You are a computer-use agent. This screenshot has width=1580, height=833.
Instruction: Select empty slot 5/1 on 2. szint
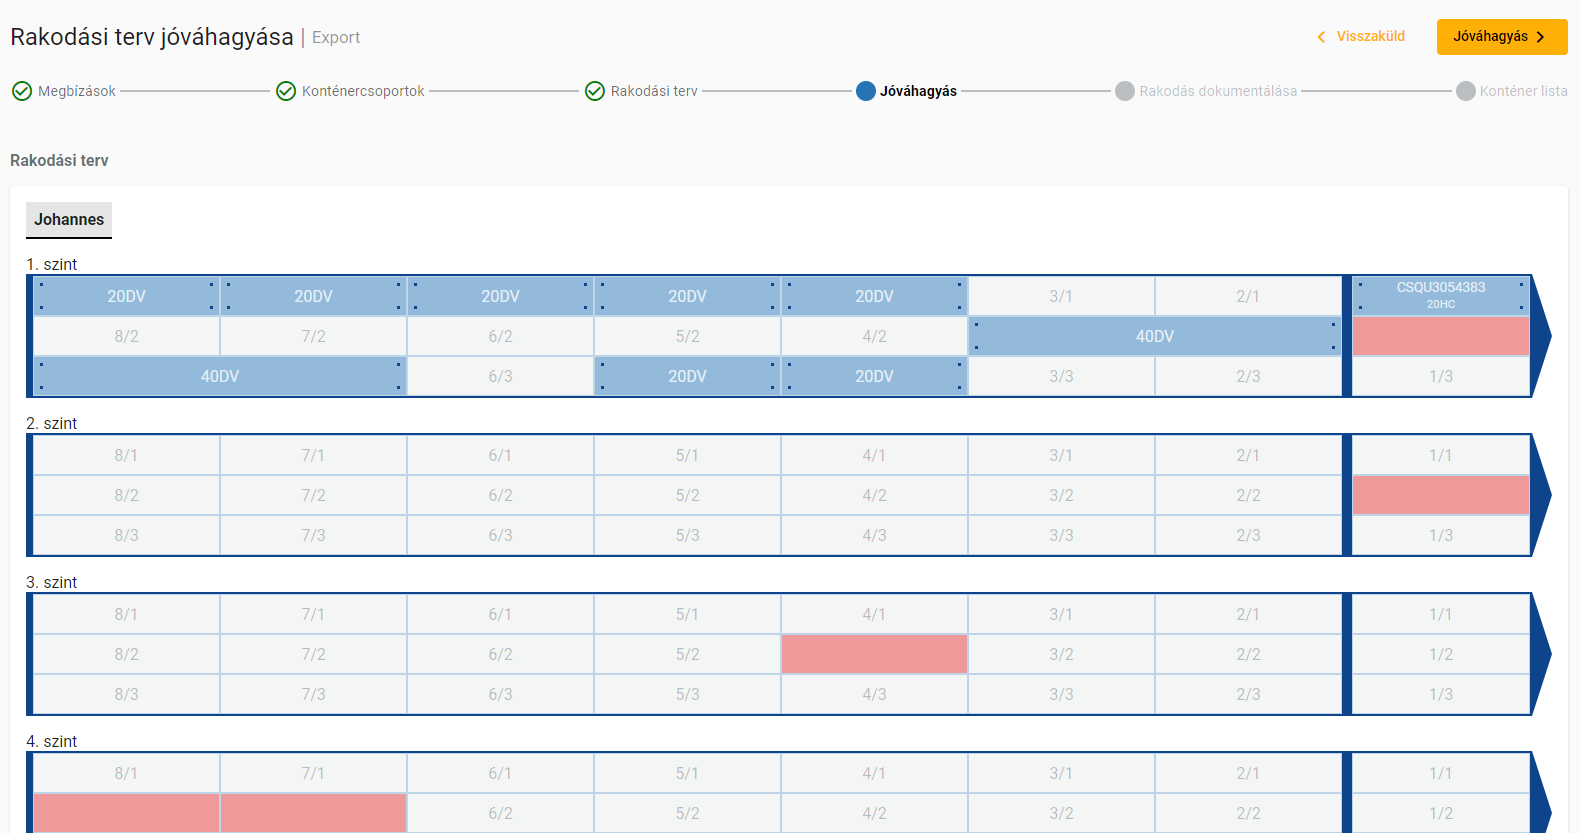point(687,455)
